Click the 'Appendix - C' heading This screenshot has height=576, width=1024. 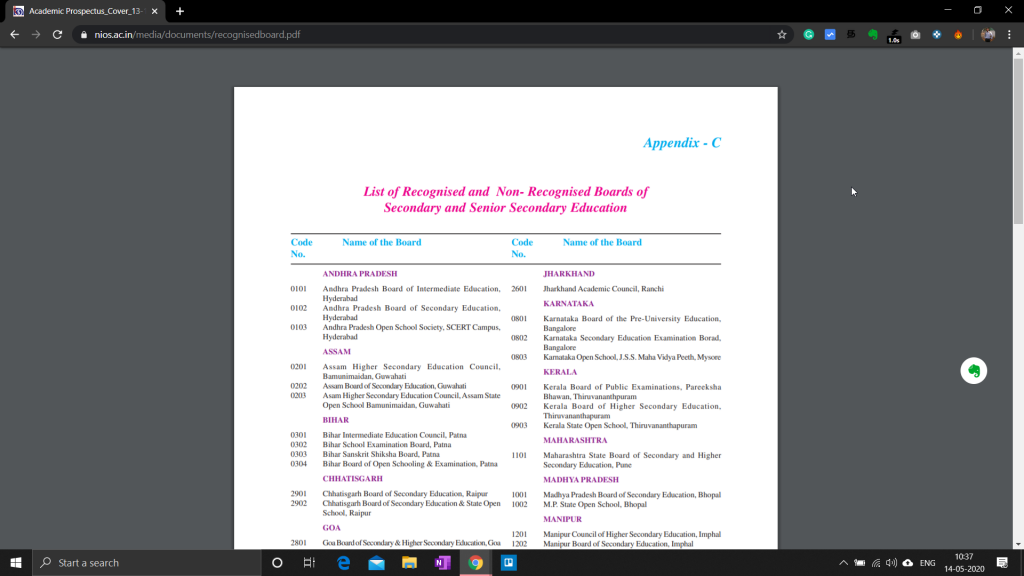[682, 143]
